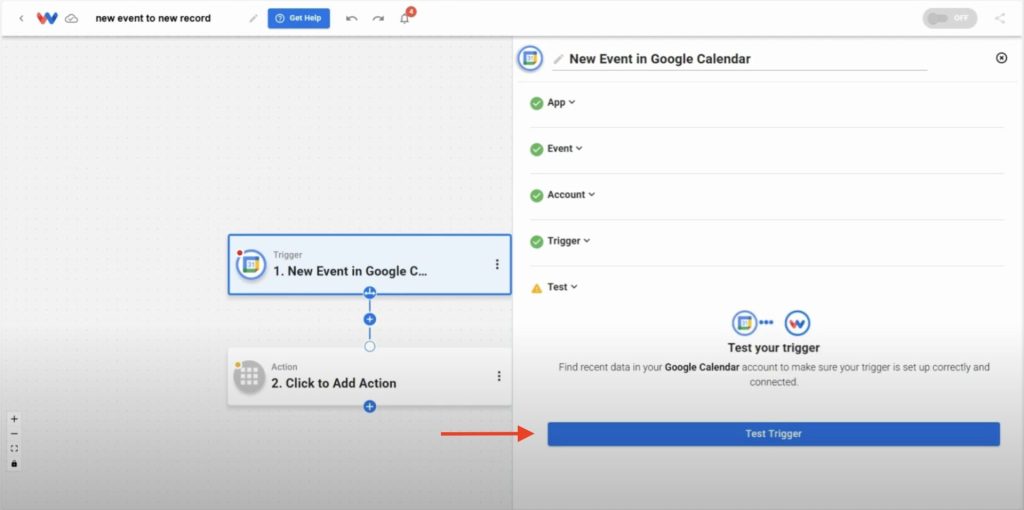Click the cloud save status icon
1024x510 pixels.
click(71, 18)
